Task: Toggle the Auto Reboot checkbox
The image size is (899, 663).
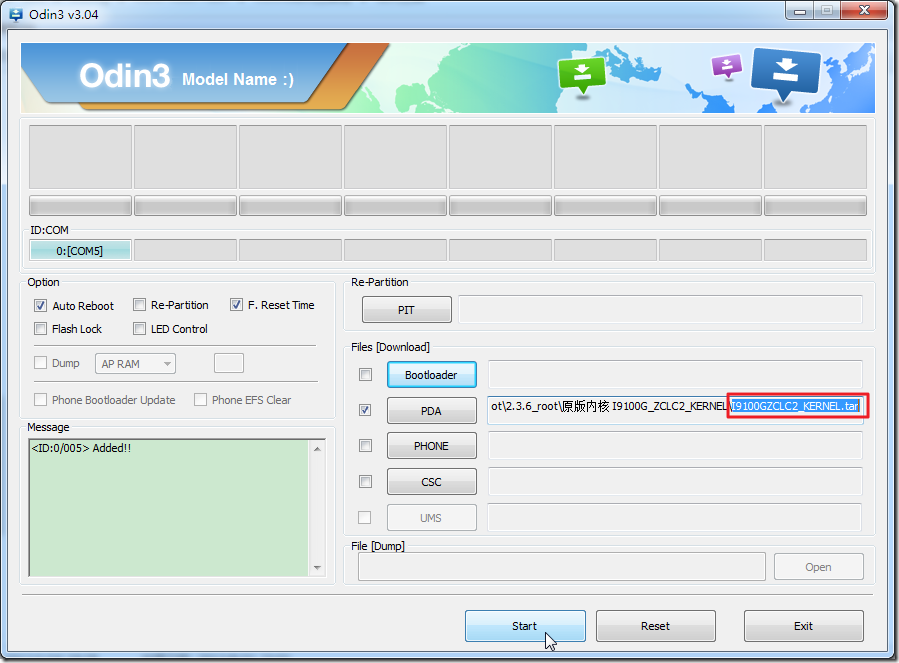Action: click(40, 306)
